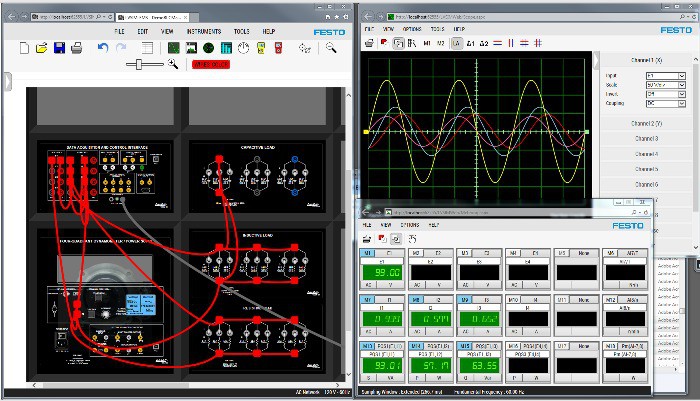Open the INSTRUMENTS menu
Image resolution: width=700 pixels, height=401 pixels.
[203, 31]
